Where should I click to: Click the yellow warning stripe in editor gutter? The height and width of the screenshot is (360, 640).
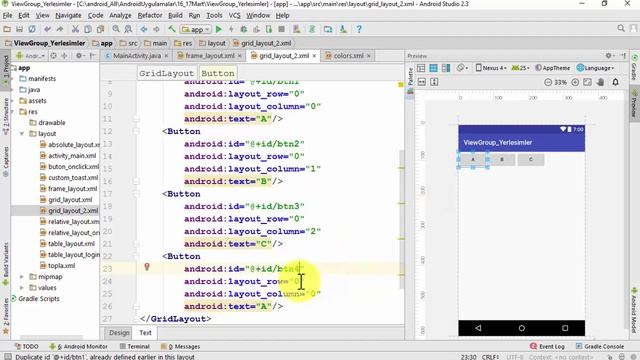[x=401, y=84]
